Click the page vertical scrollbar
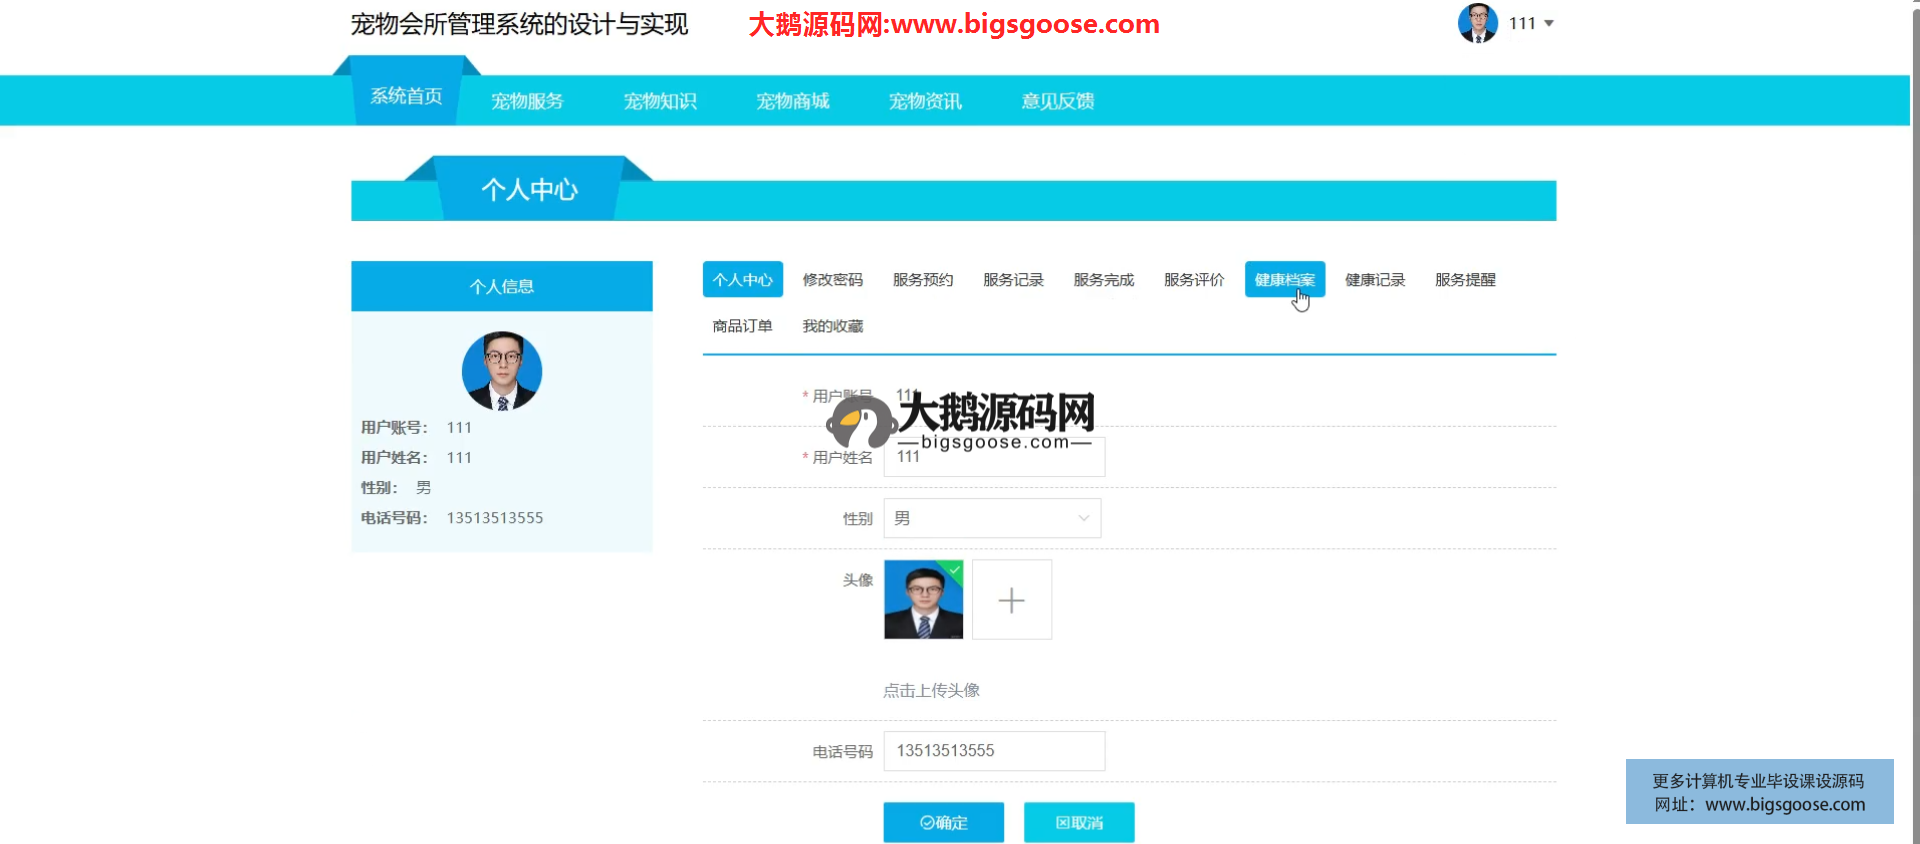Image resolution: width=1920 pixels, height=844 pixels. (1914, 400)
